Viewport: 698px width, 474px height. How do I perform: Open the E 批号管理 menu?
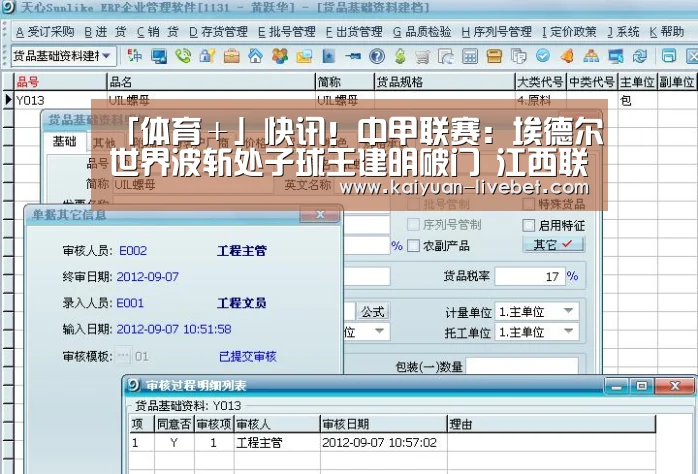coord(287,32)
